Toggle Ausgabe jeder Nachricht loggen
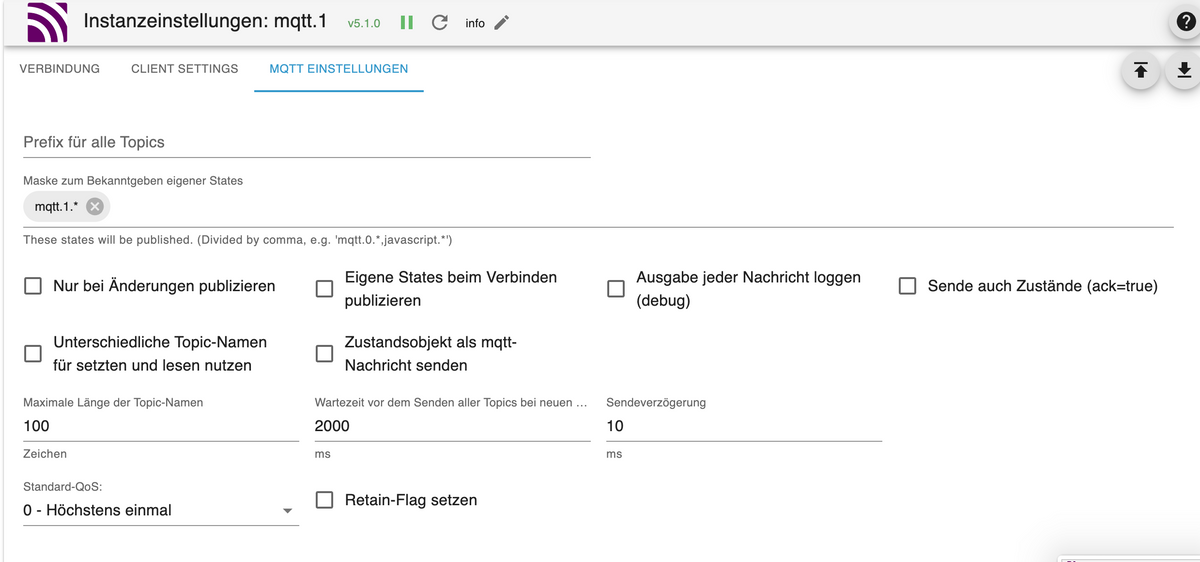1200x562 pixels. 616,288
